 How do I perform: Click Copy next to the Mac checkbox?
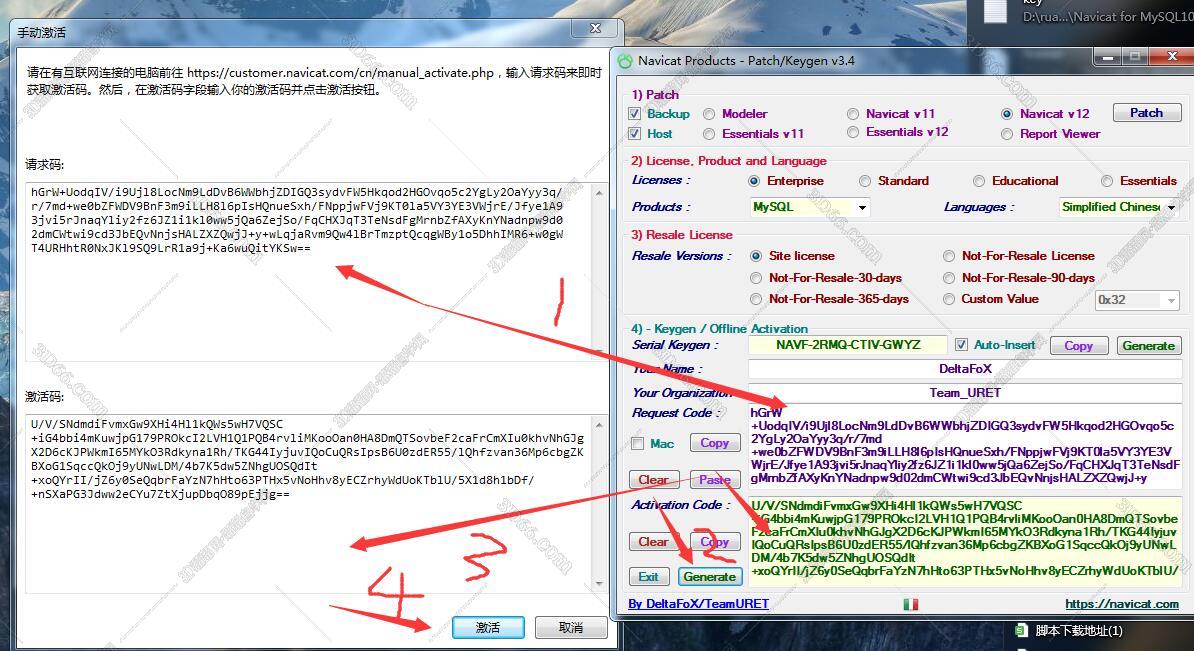tap(714, 443)
